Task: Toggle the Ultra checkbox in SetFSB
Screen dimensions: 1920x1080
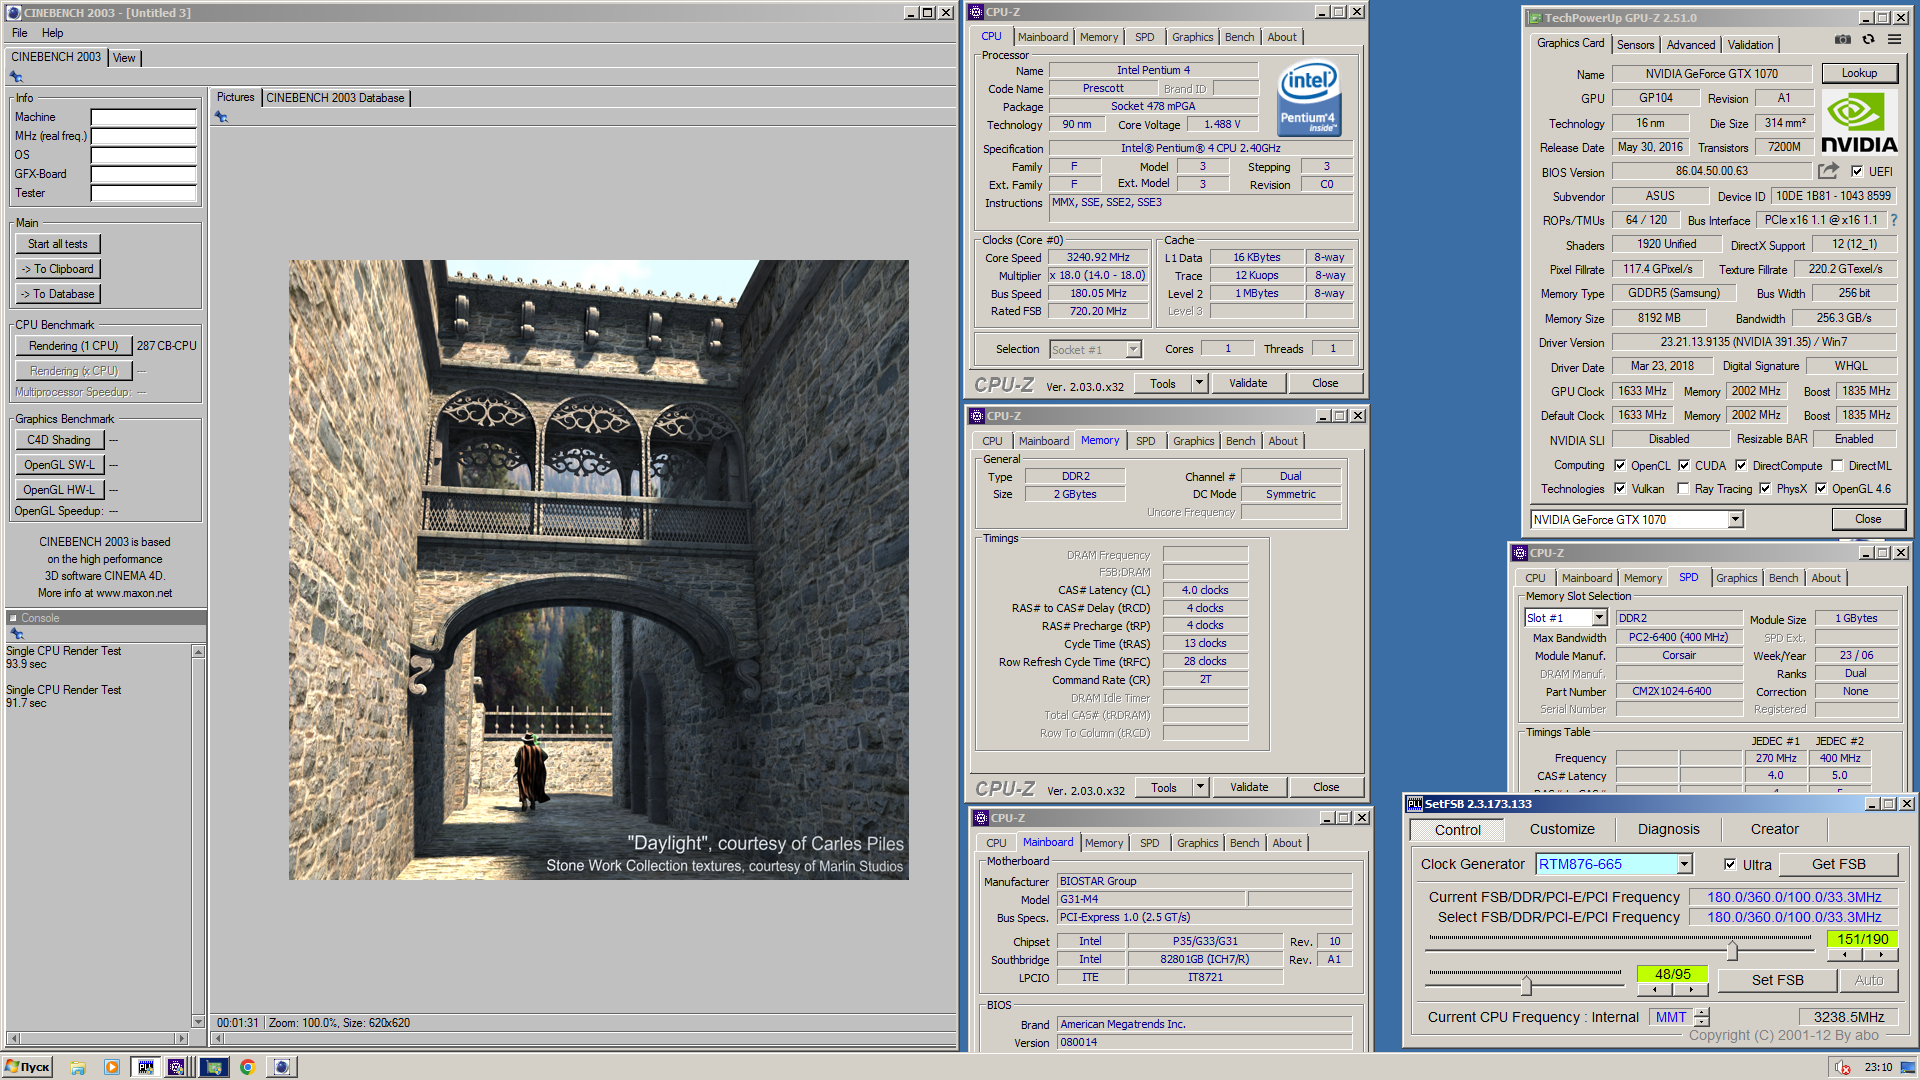Action: click(x=1730, y=865)
